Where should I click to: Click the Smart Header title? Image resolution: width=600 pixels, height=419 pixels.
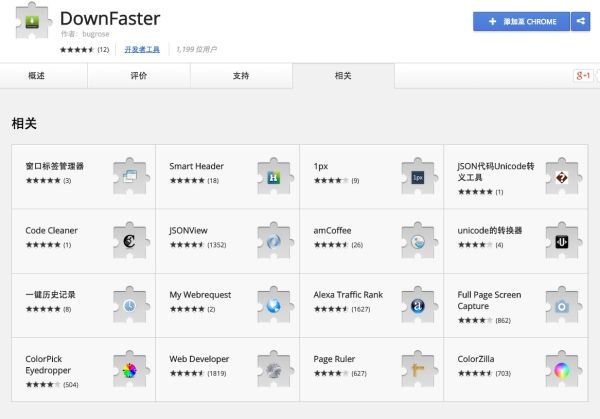196,166
